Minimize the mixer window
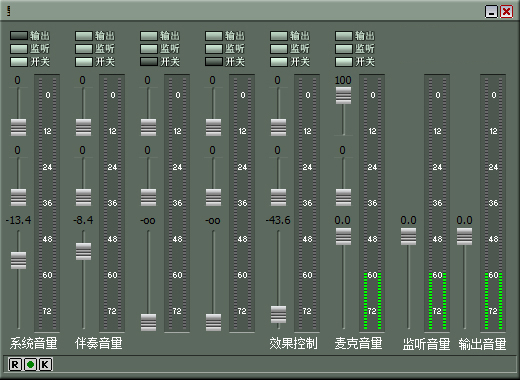The height and width of the screenshot is (380, 520). pyautogui.click(x=491, y=12)
